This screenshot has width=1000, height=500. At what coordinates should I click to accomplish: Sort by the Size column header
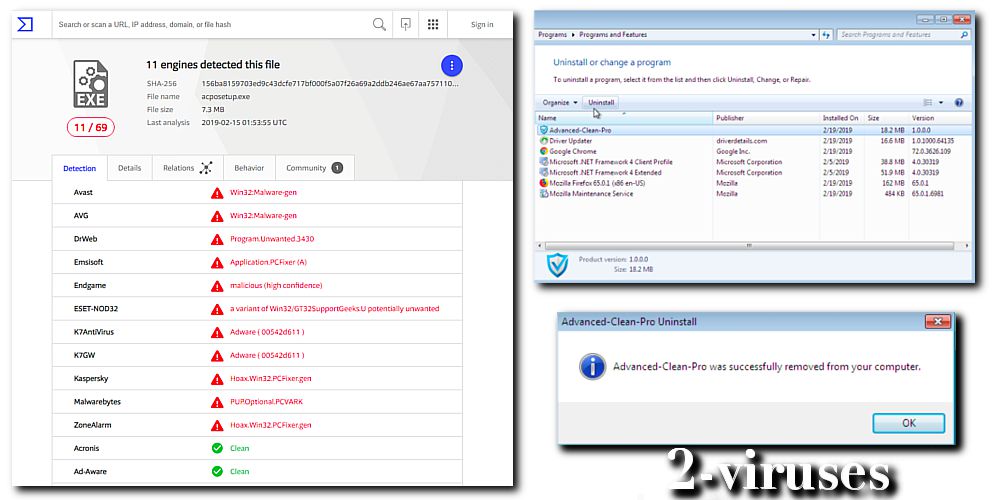pos(885,118)
